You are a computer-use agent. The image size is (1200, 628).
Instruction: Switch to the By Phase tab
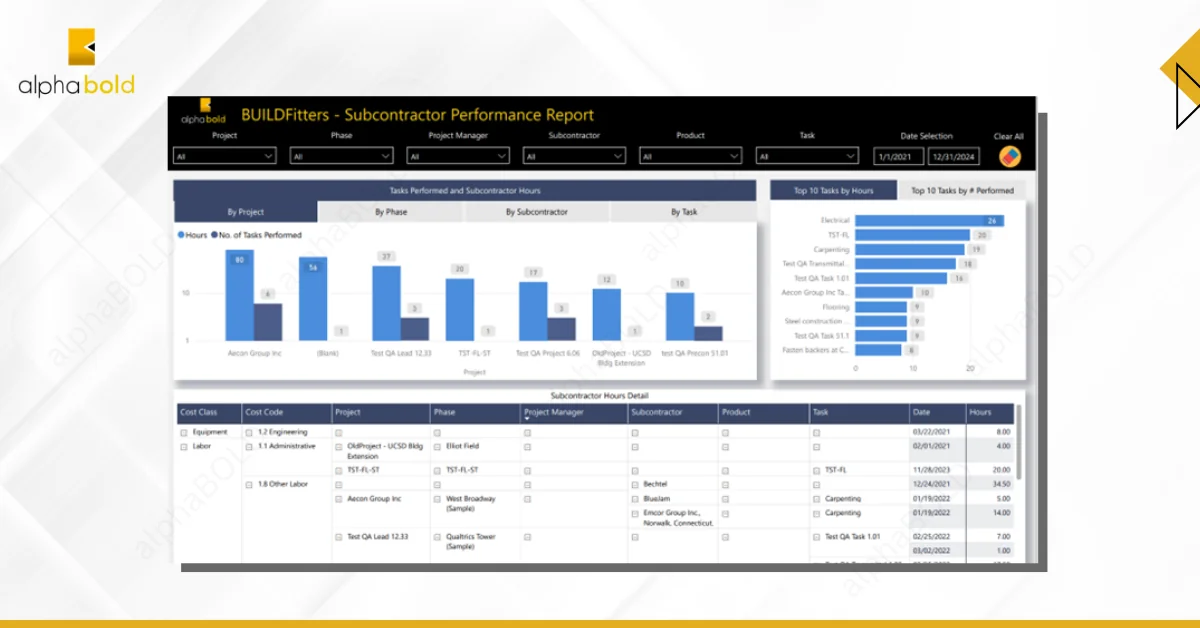point(391,212)
